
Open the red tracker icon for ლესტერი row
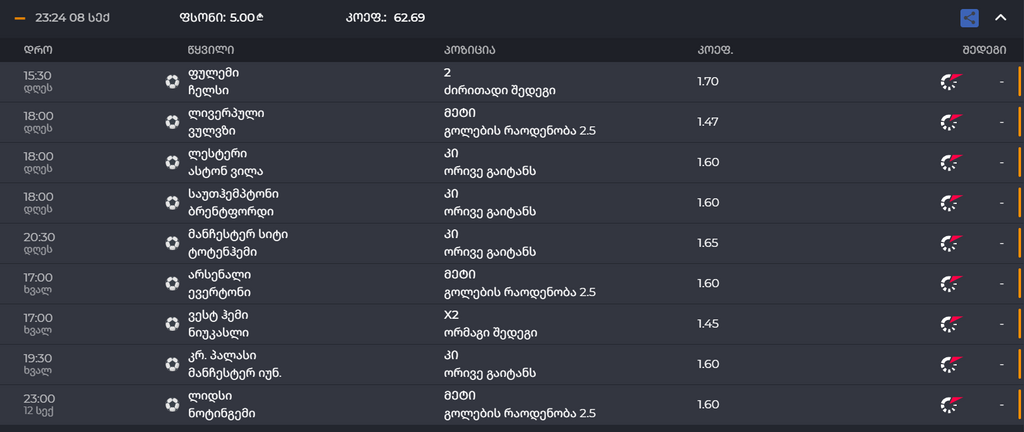point(950,162)
